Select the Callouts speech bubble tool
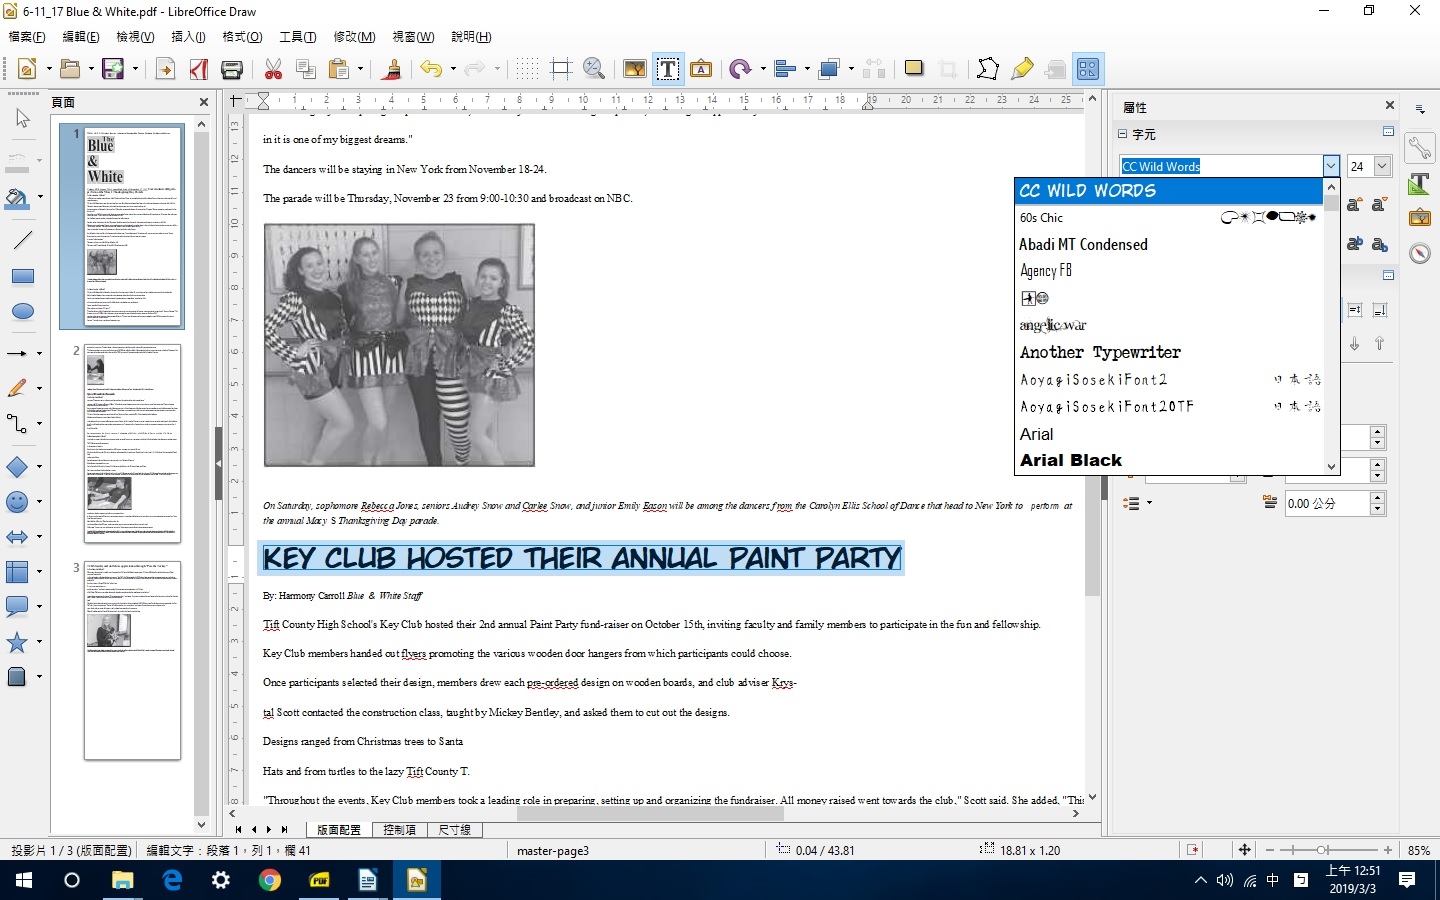This screenshot has height=900, width=1440. pyautogui.click(x=17, y=606)
